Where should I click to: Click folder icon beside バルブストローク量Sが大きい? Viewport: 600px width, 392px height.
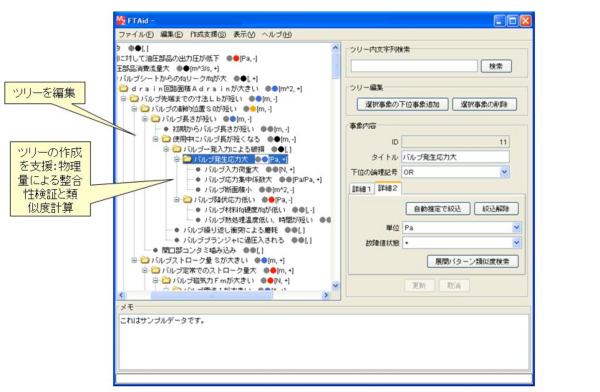145,260
